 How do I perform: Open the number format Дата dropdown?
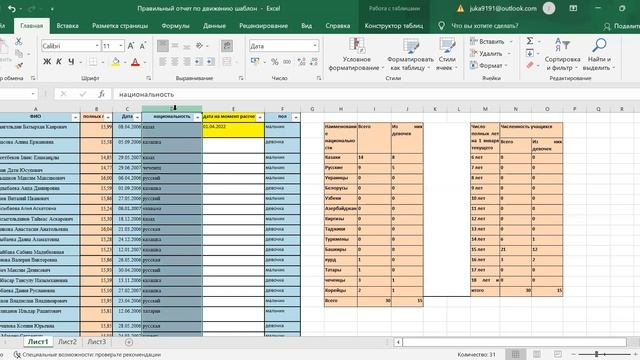coord(315,46)
